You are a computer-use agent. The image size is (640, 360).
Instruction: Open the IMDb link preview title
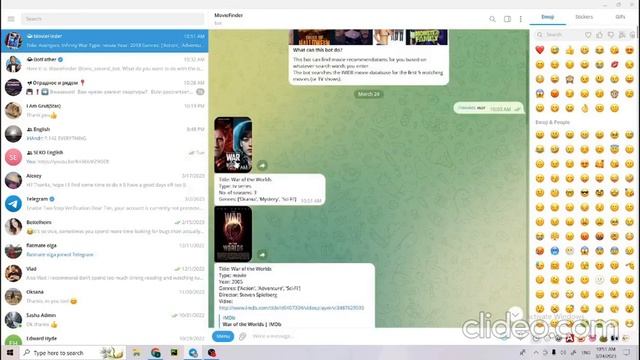[252, 324]
